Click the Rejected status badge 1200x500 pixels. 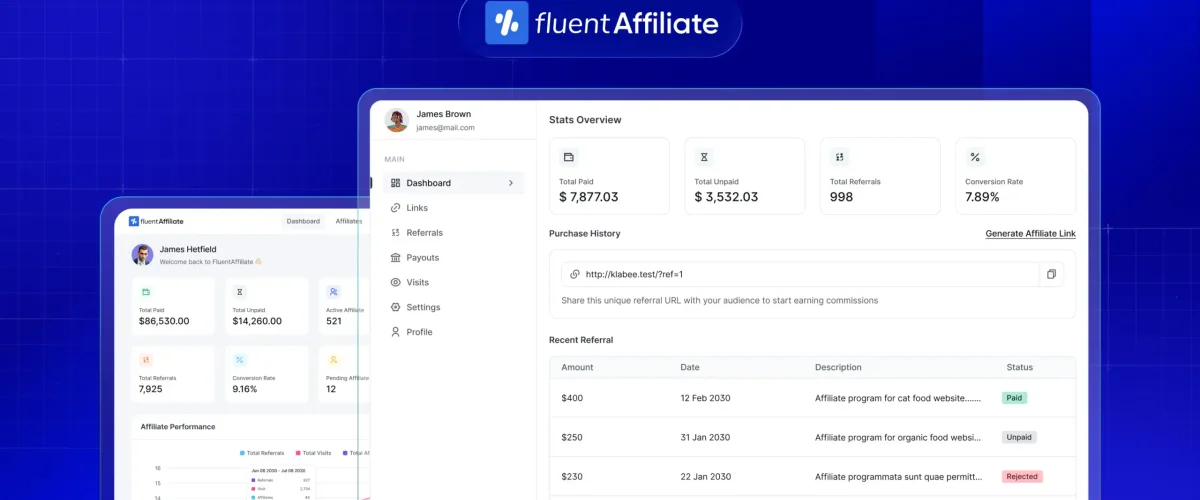[1022, 477]
